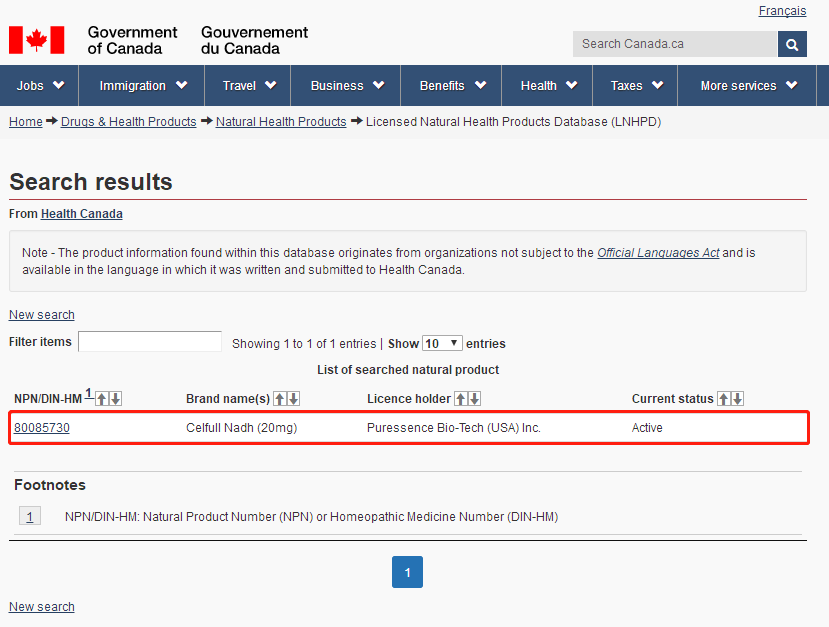
Task: Sort NPN/DIN-HM column ascending arrow
Action: click(101, 399)
